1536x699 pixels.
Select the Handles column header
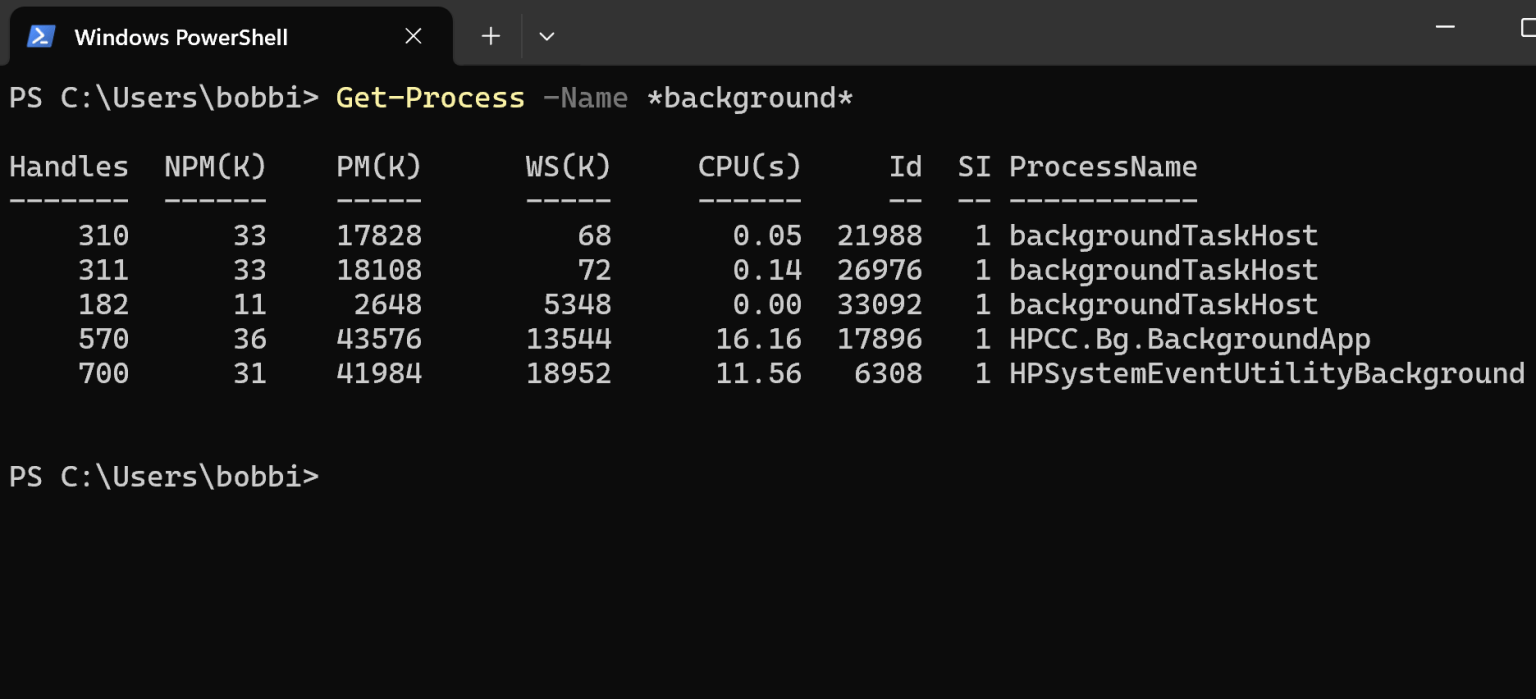(68, 166)
